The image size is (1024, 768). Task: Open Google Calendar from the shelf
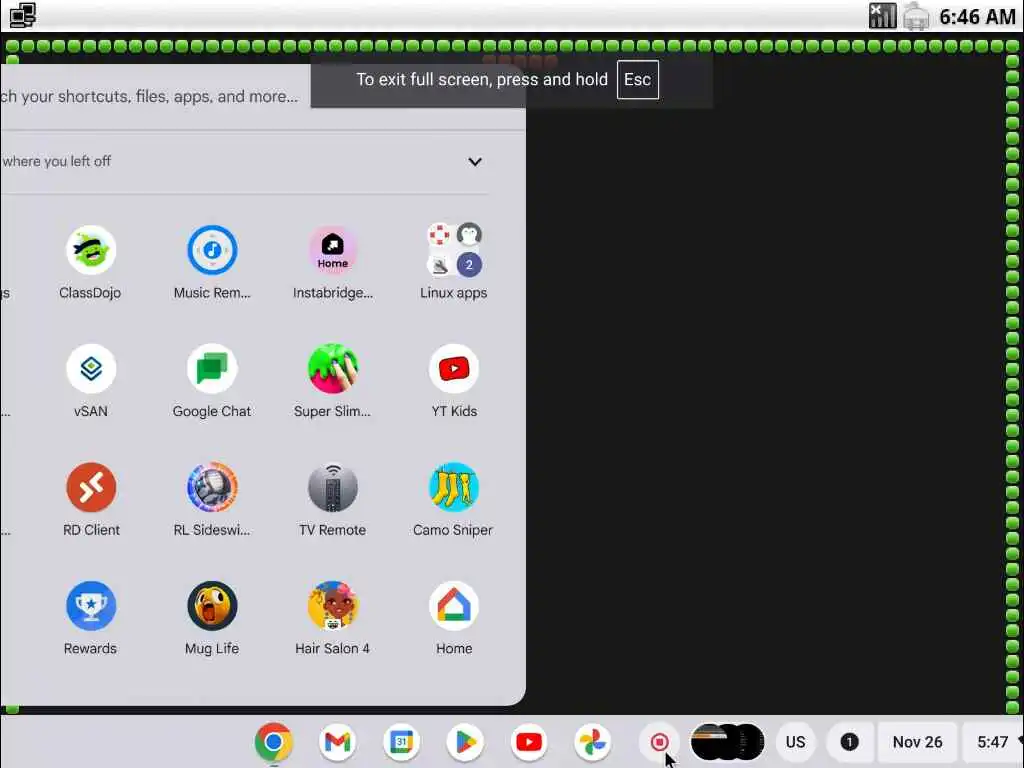402,742
